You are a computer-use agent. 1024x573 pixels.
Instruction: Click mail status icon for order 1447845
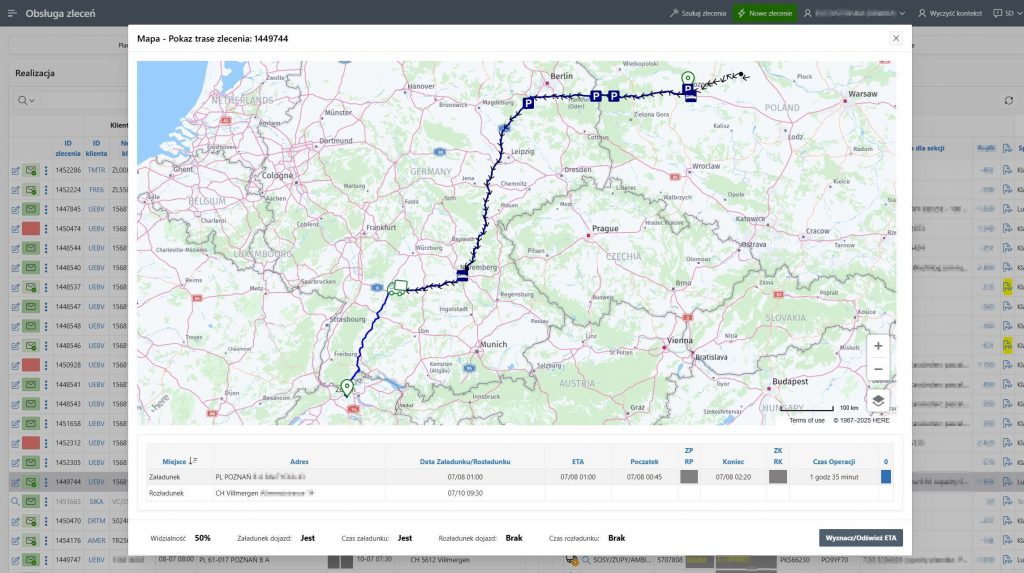pyautogui.click(x=31, y=209)
